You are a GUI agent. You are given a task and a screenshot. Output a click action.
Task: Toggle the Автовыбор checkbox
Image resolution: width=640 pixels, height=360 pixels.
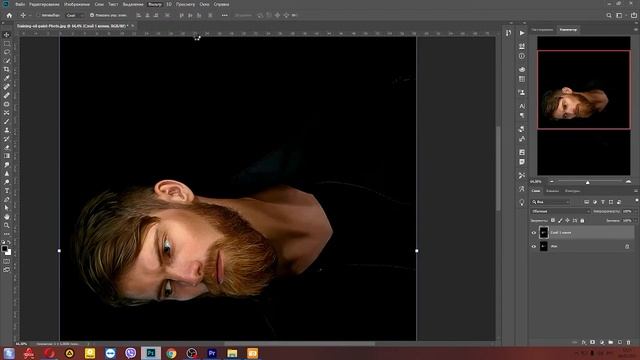point(39,15)
